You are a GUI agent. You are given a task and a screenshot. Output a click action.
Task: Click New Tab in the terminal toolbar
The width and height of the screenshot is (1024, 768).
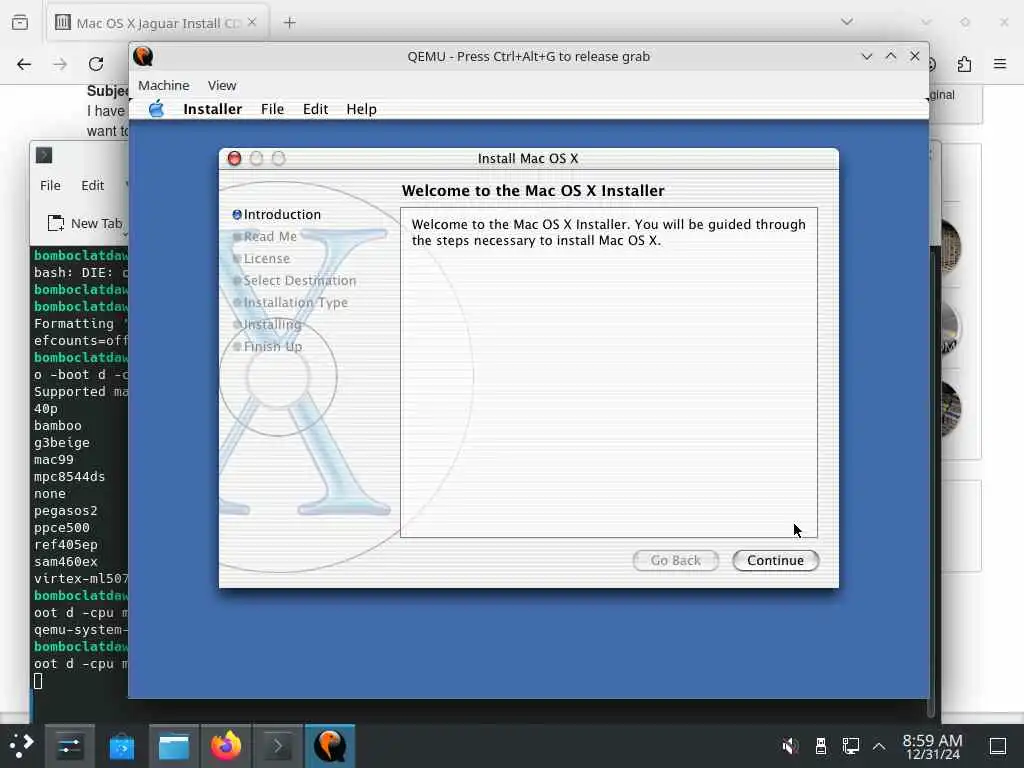point(84,223)
